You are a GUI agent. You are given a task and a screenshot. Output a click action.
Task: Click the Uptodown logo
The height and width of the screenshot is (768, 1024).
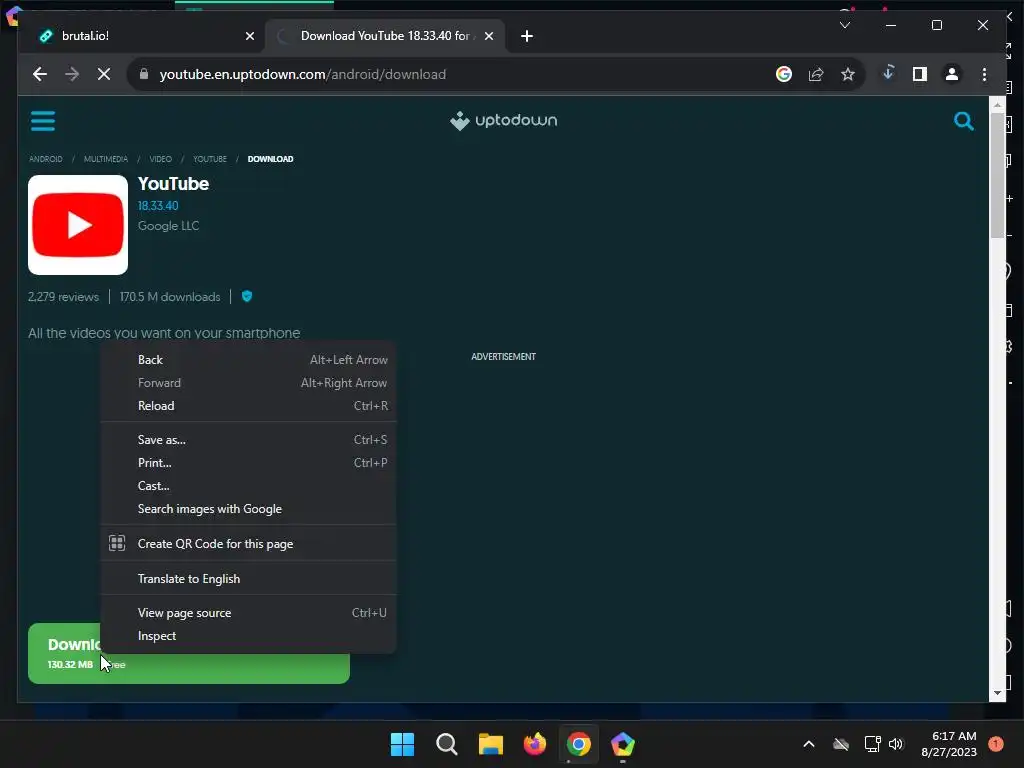point(504,120)
